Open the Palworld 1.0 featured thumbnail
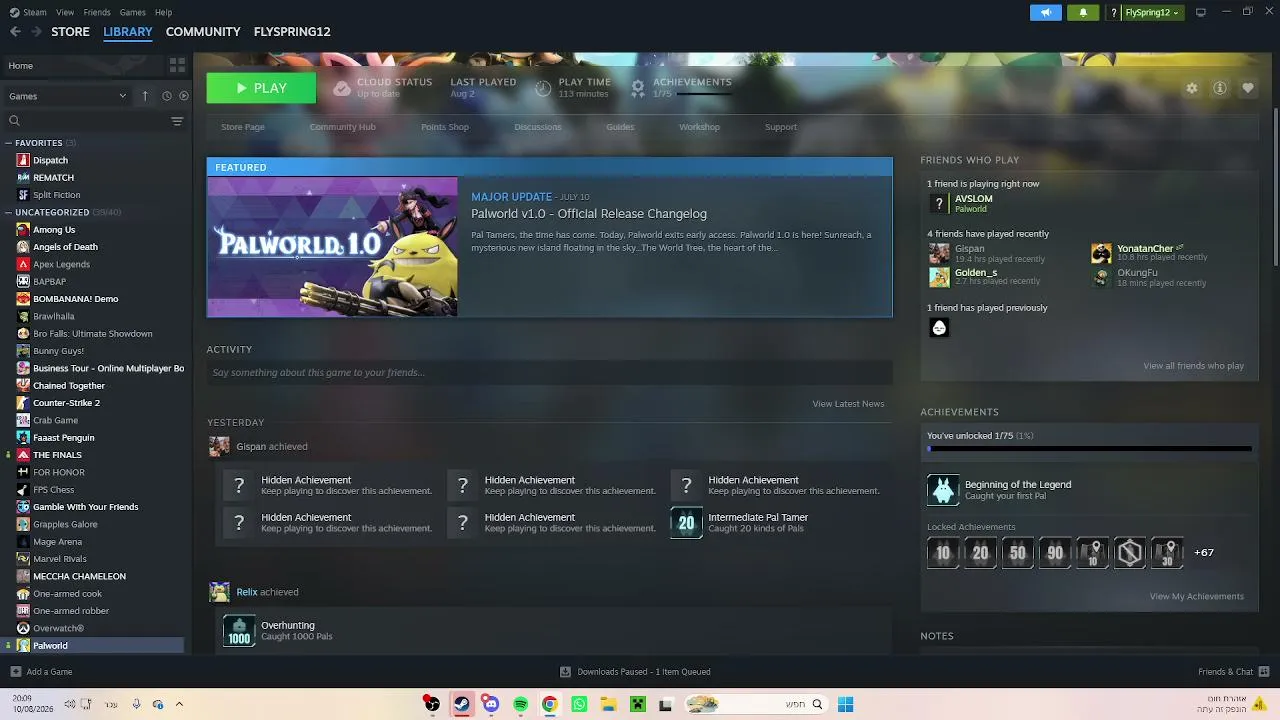The height and width of the screenshot is (720, 1280). point(332,247)
